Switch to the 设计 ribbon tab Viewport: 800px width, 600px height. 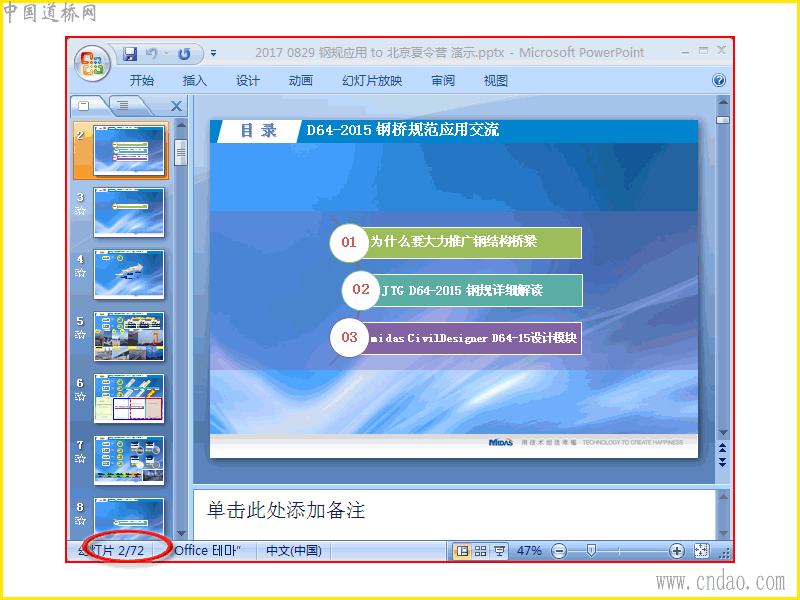(247, 81)
